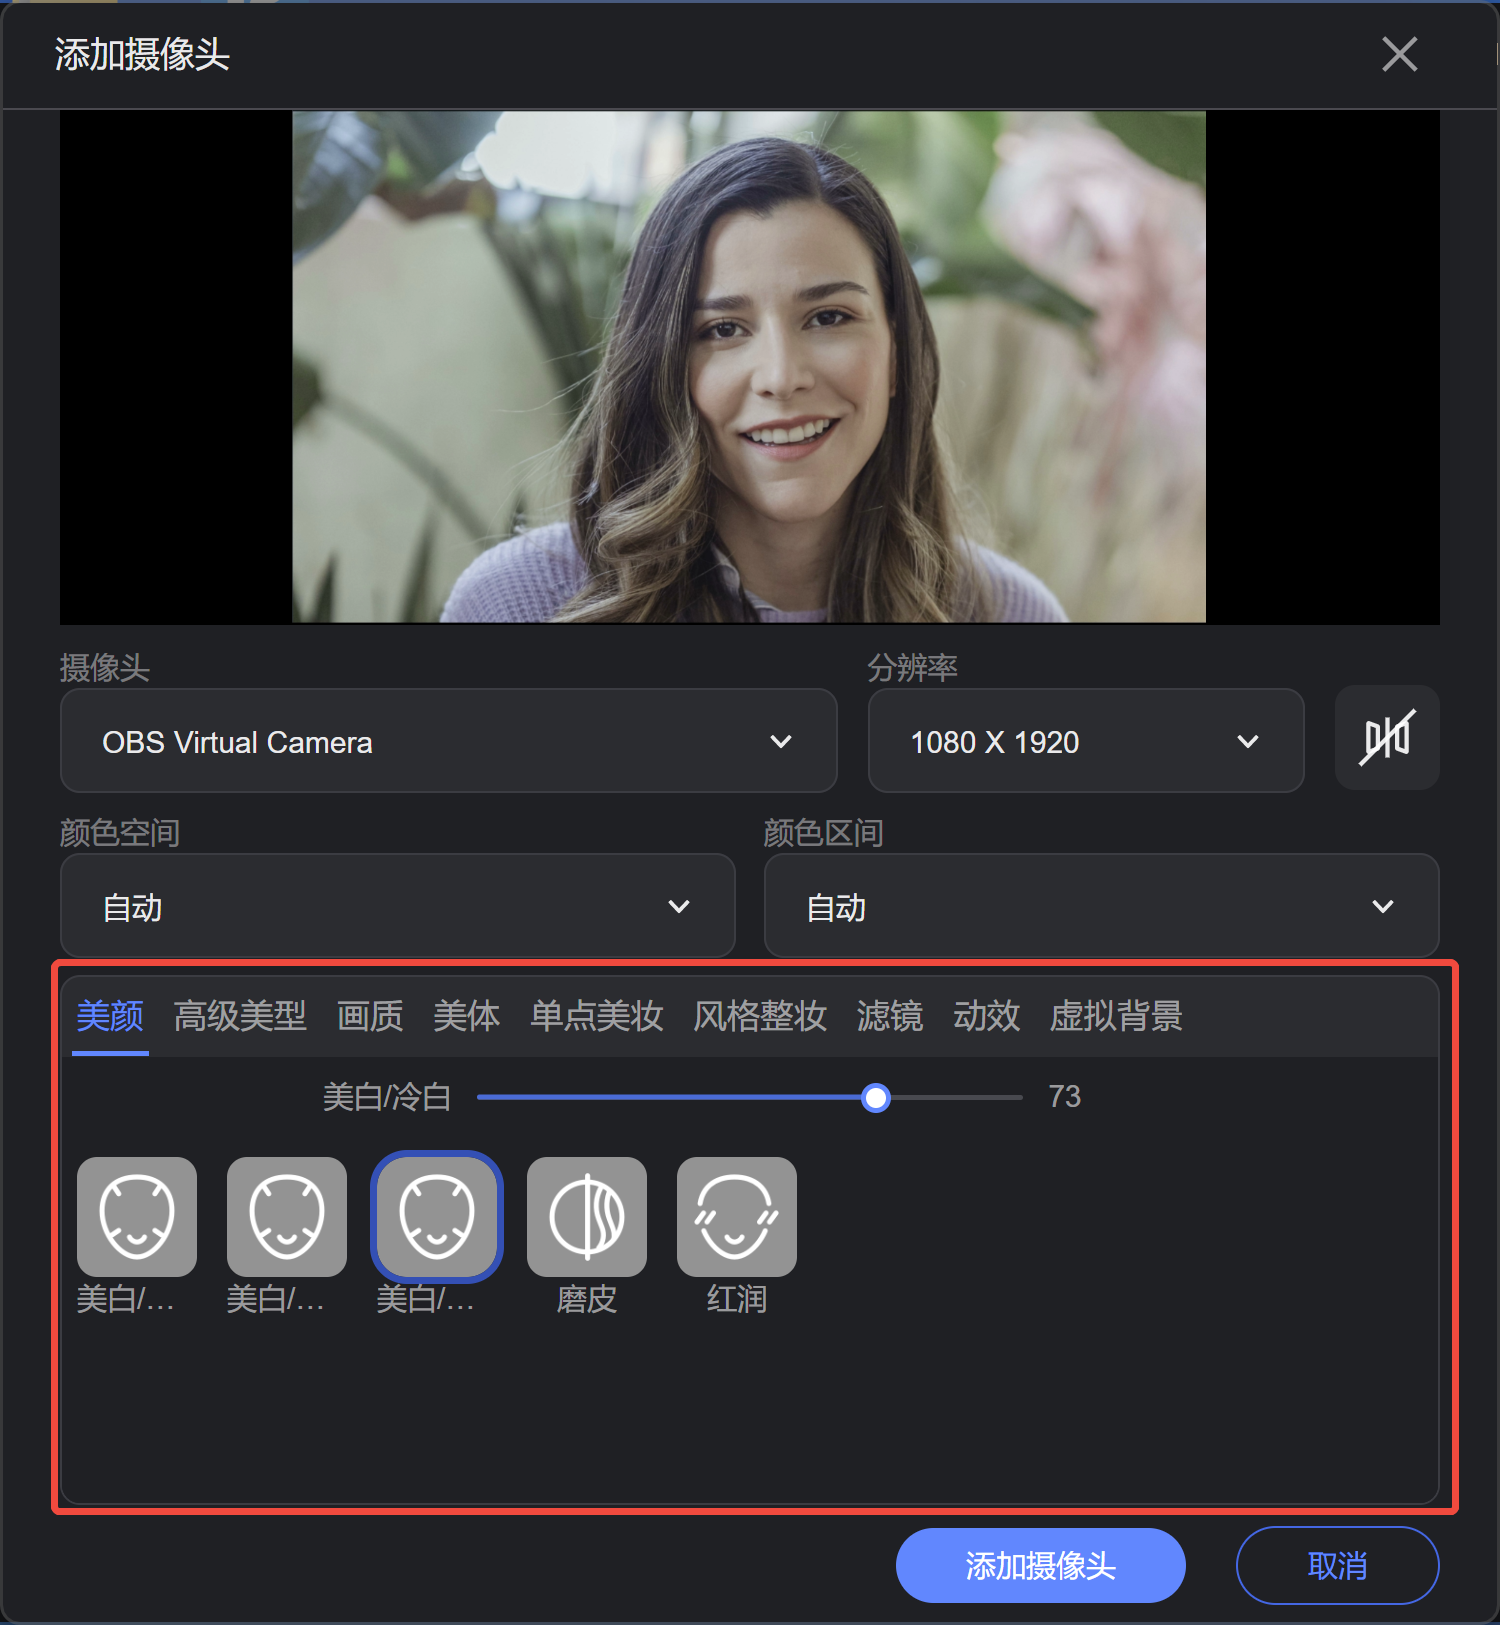Click the 美白/冷白 slider label
The width and height of the screenshot is (1500, 1625).
pos(387,1097)
